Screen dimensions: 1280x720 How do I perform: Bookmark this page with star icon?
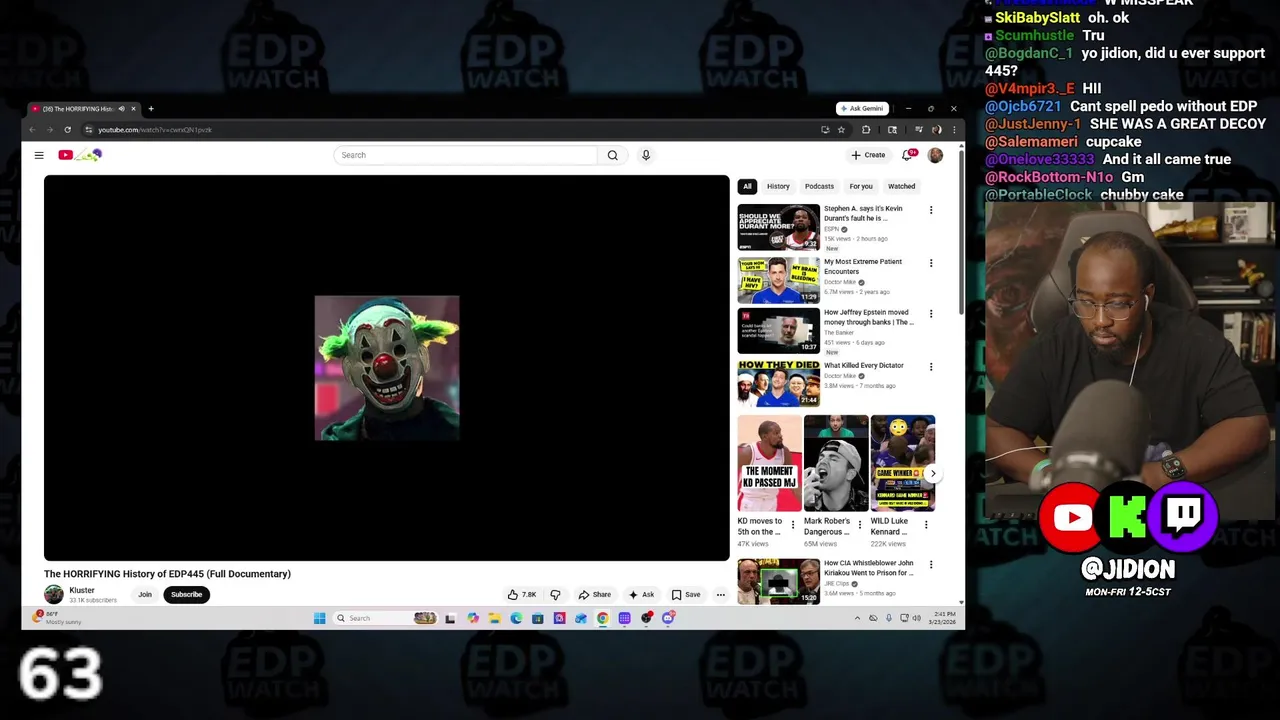(841, 129)
